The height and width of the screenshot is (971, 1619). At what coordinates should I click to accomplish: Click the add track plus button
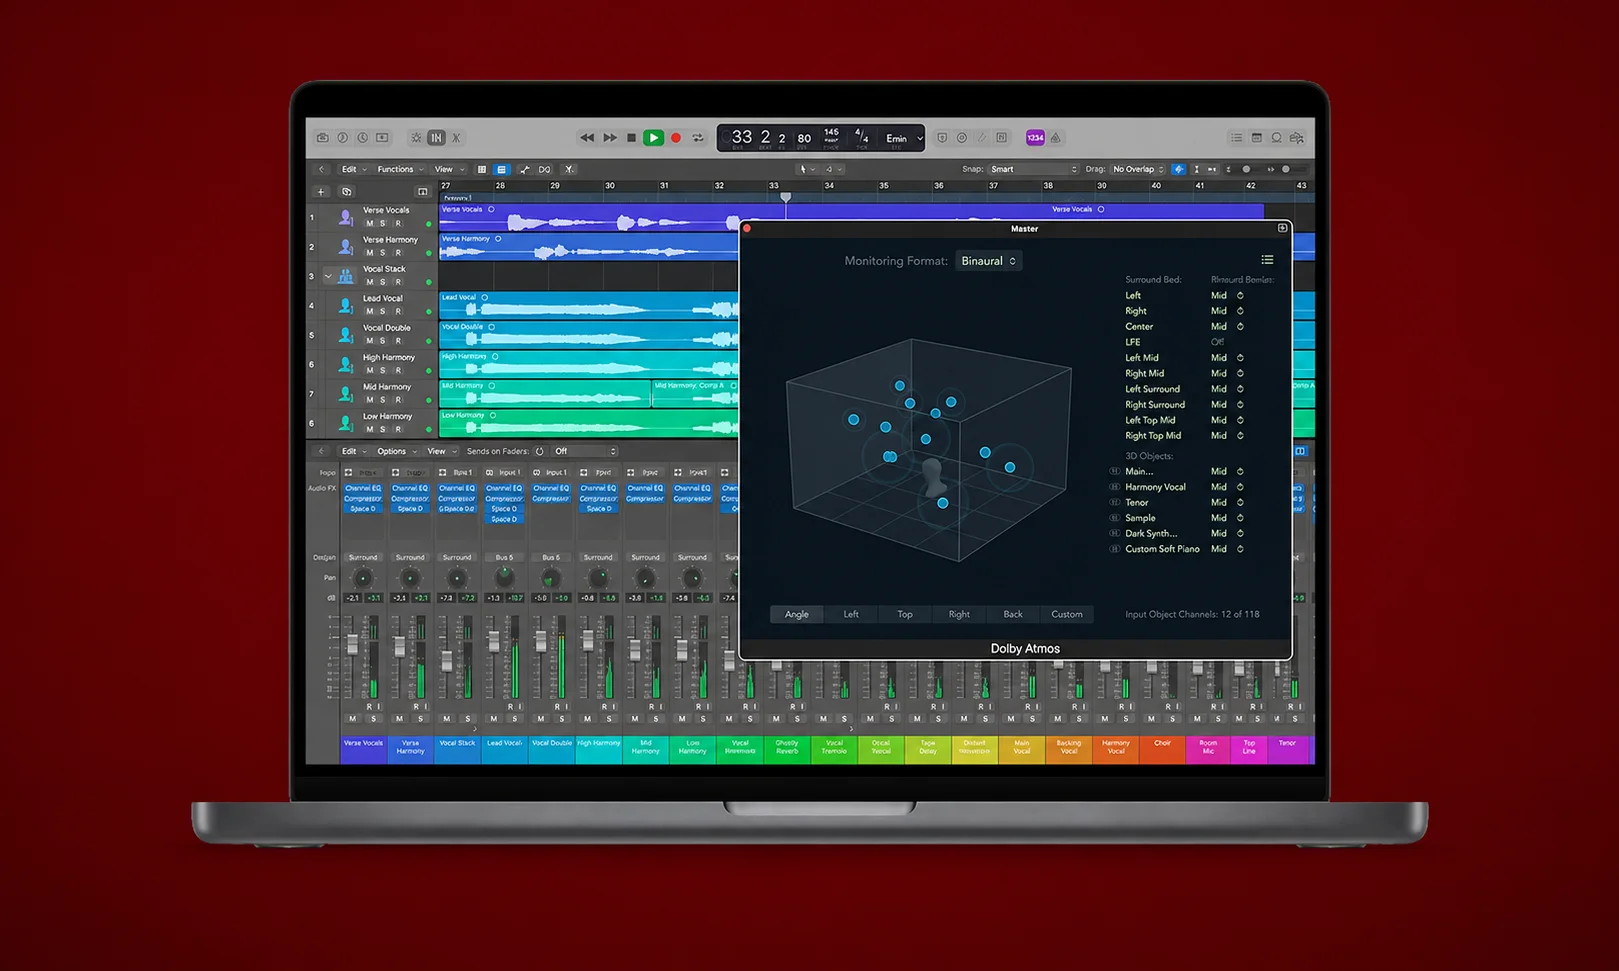(x=321, y=191)
